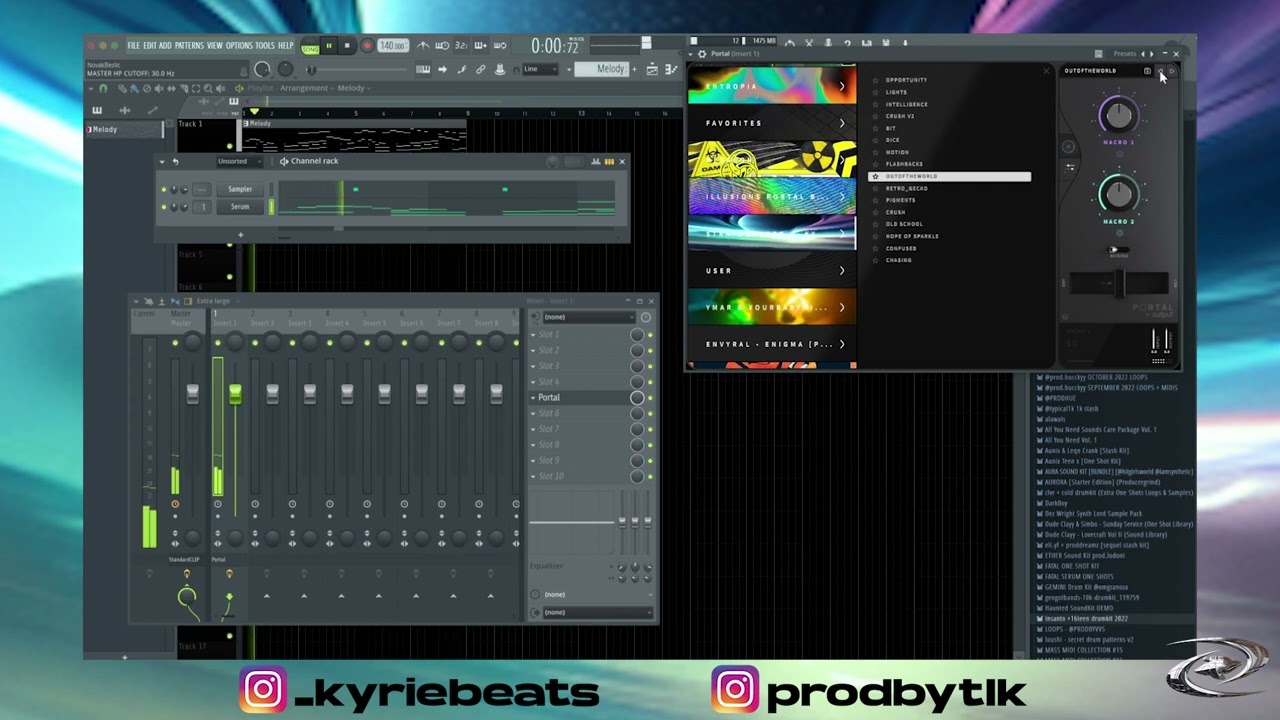Screen dimensions: 1280x720
Task: Favorite the LIGHTS preset star
Action: point(876,92)
